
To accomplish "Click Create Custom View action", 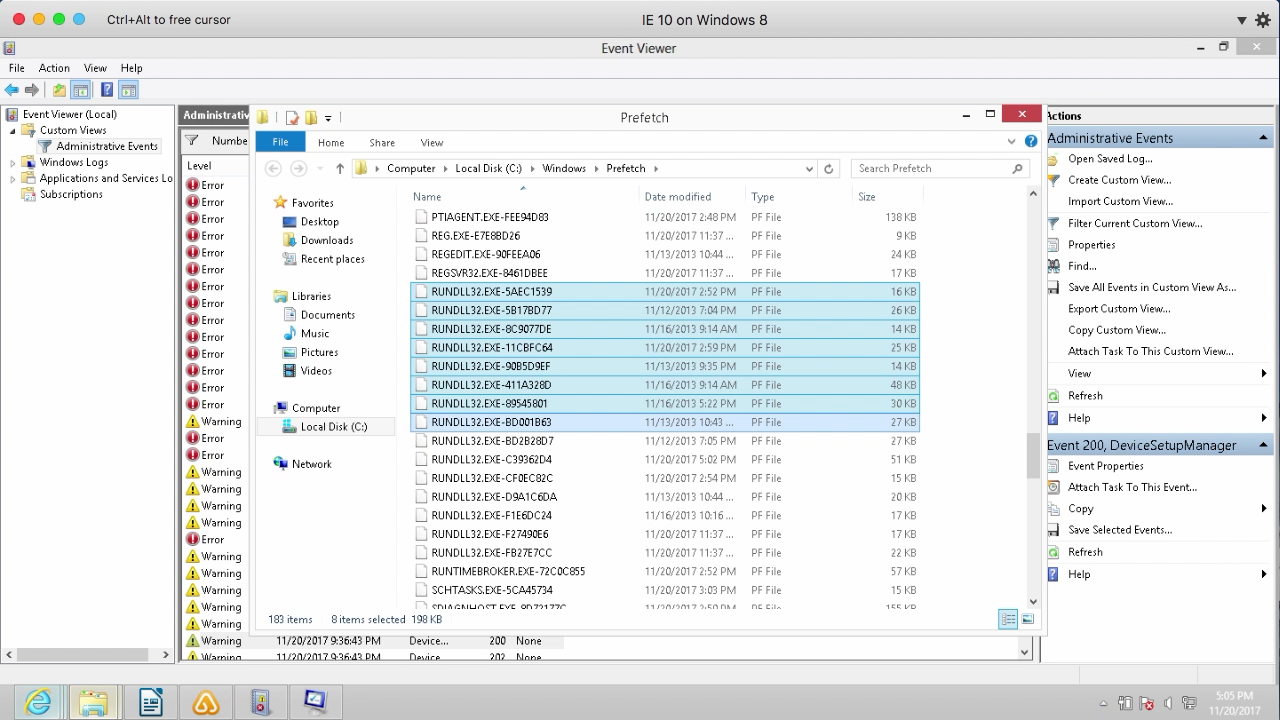I will [x=1119, y=180].
